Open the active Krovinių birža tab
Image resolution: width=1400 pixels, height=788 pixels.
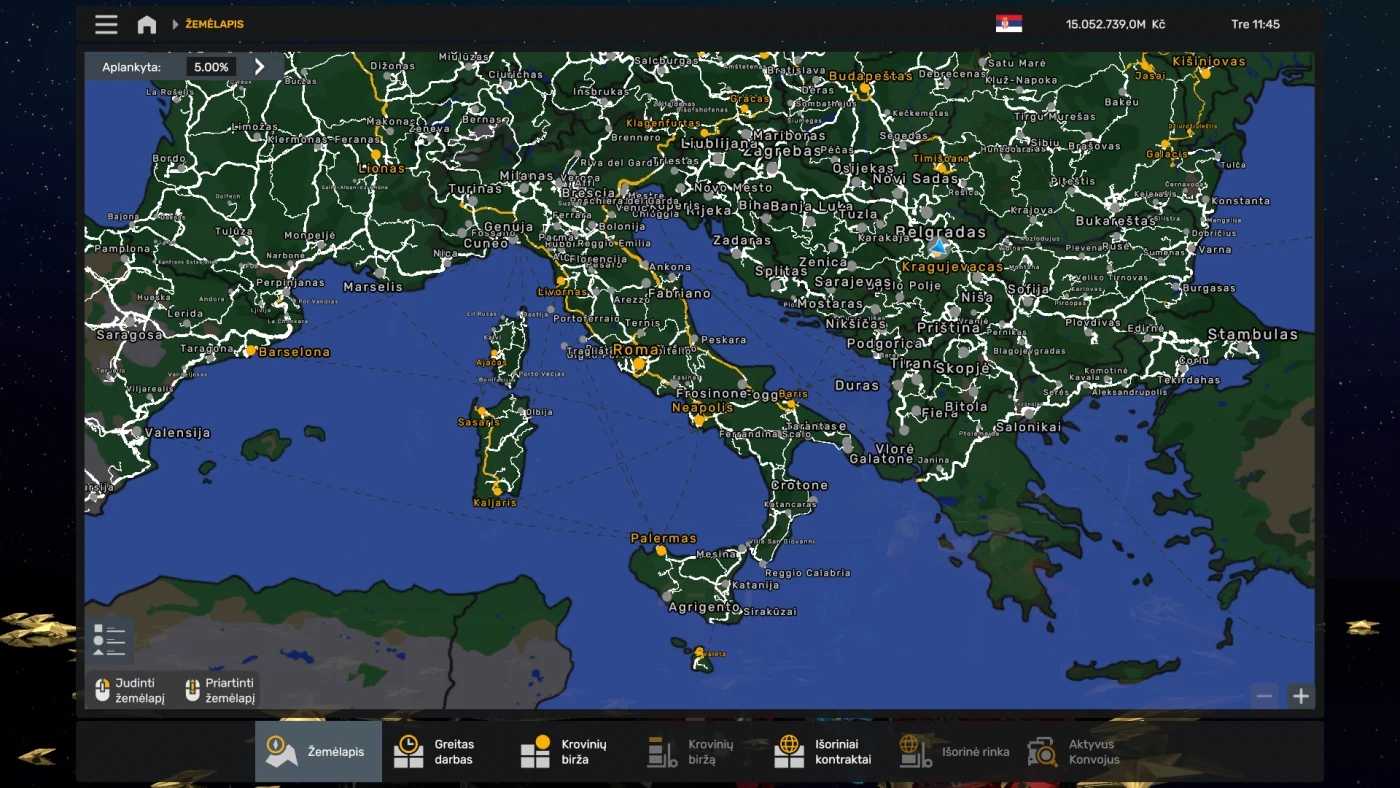[563, 752]
